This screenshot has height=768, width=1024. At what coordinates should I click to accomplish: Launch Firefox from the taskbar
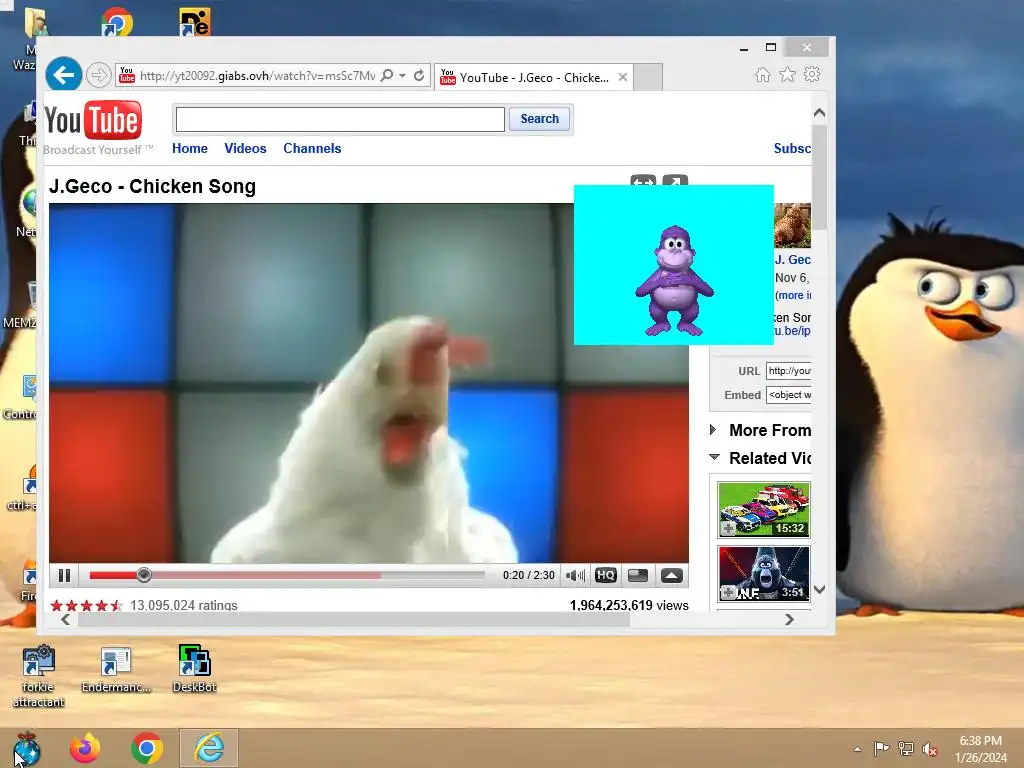tap(85, 748)
